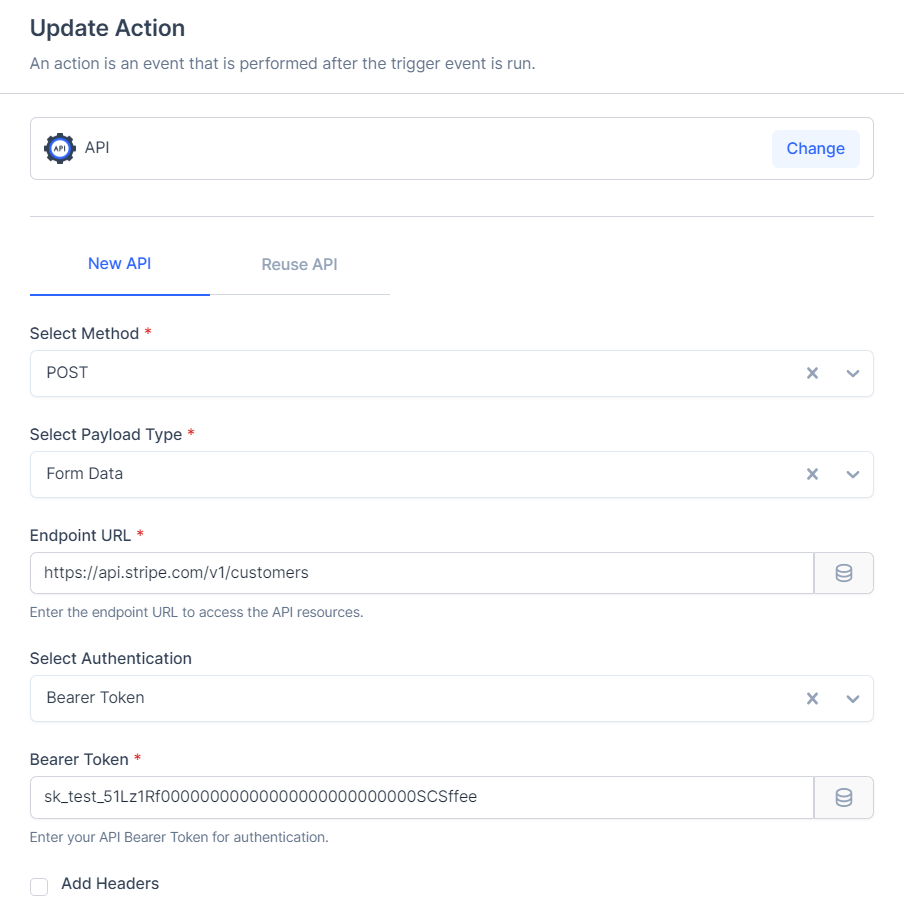The width and height of the screenshot is (904, 900).
Task: Open data picker beside Bearer Token
Action: [843, 797]
